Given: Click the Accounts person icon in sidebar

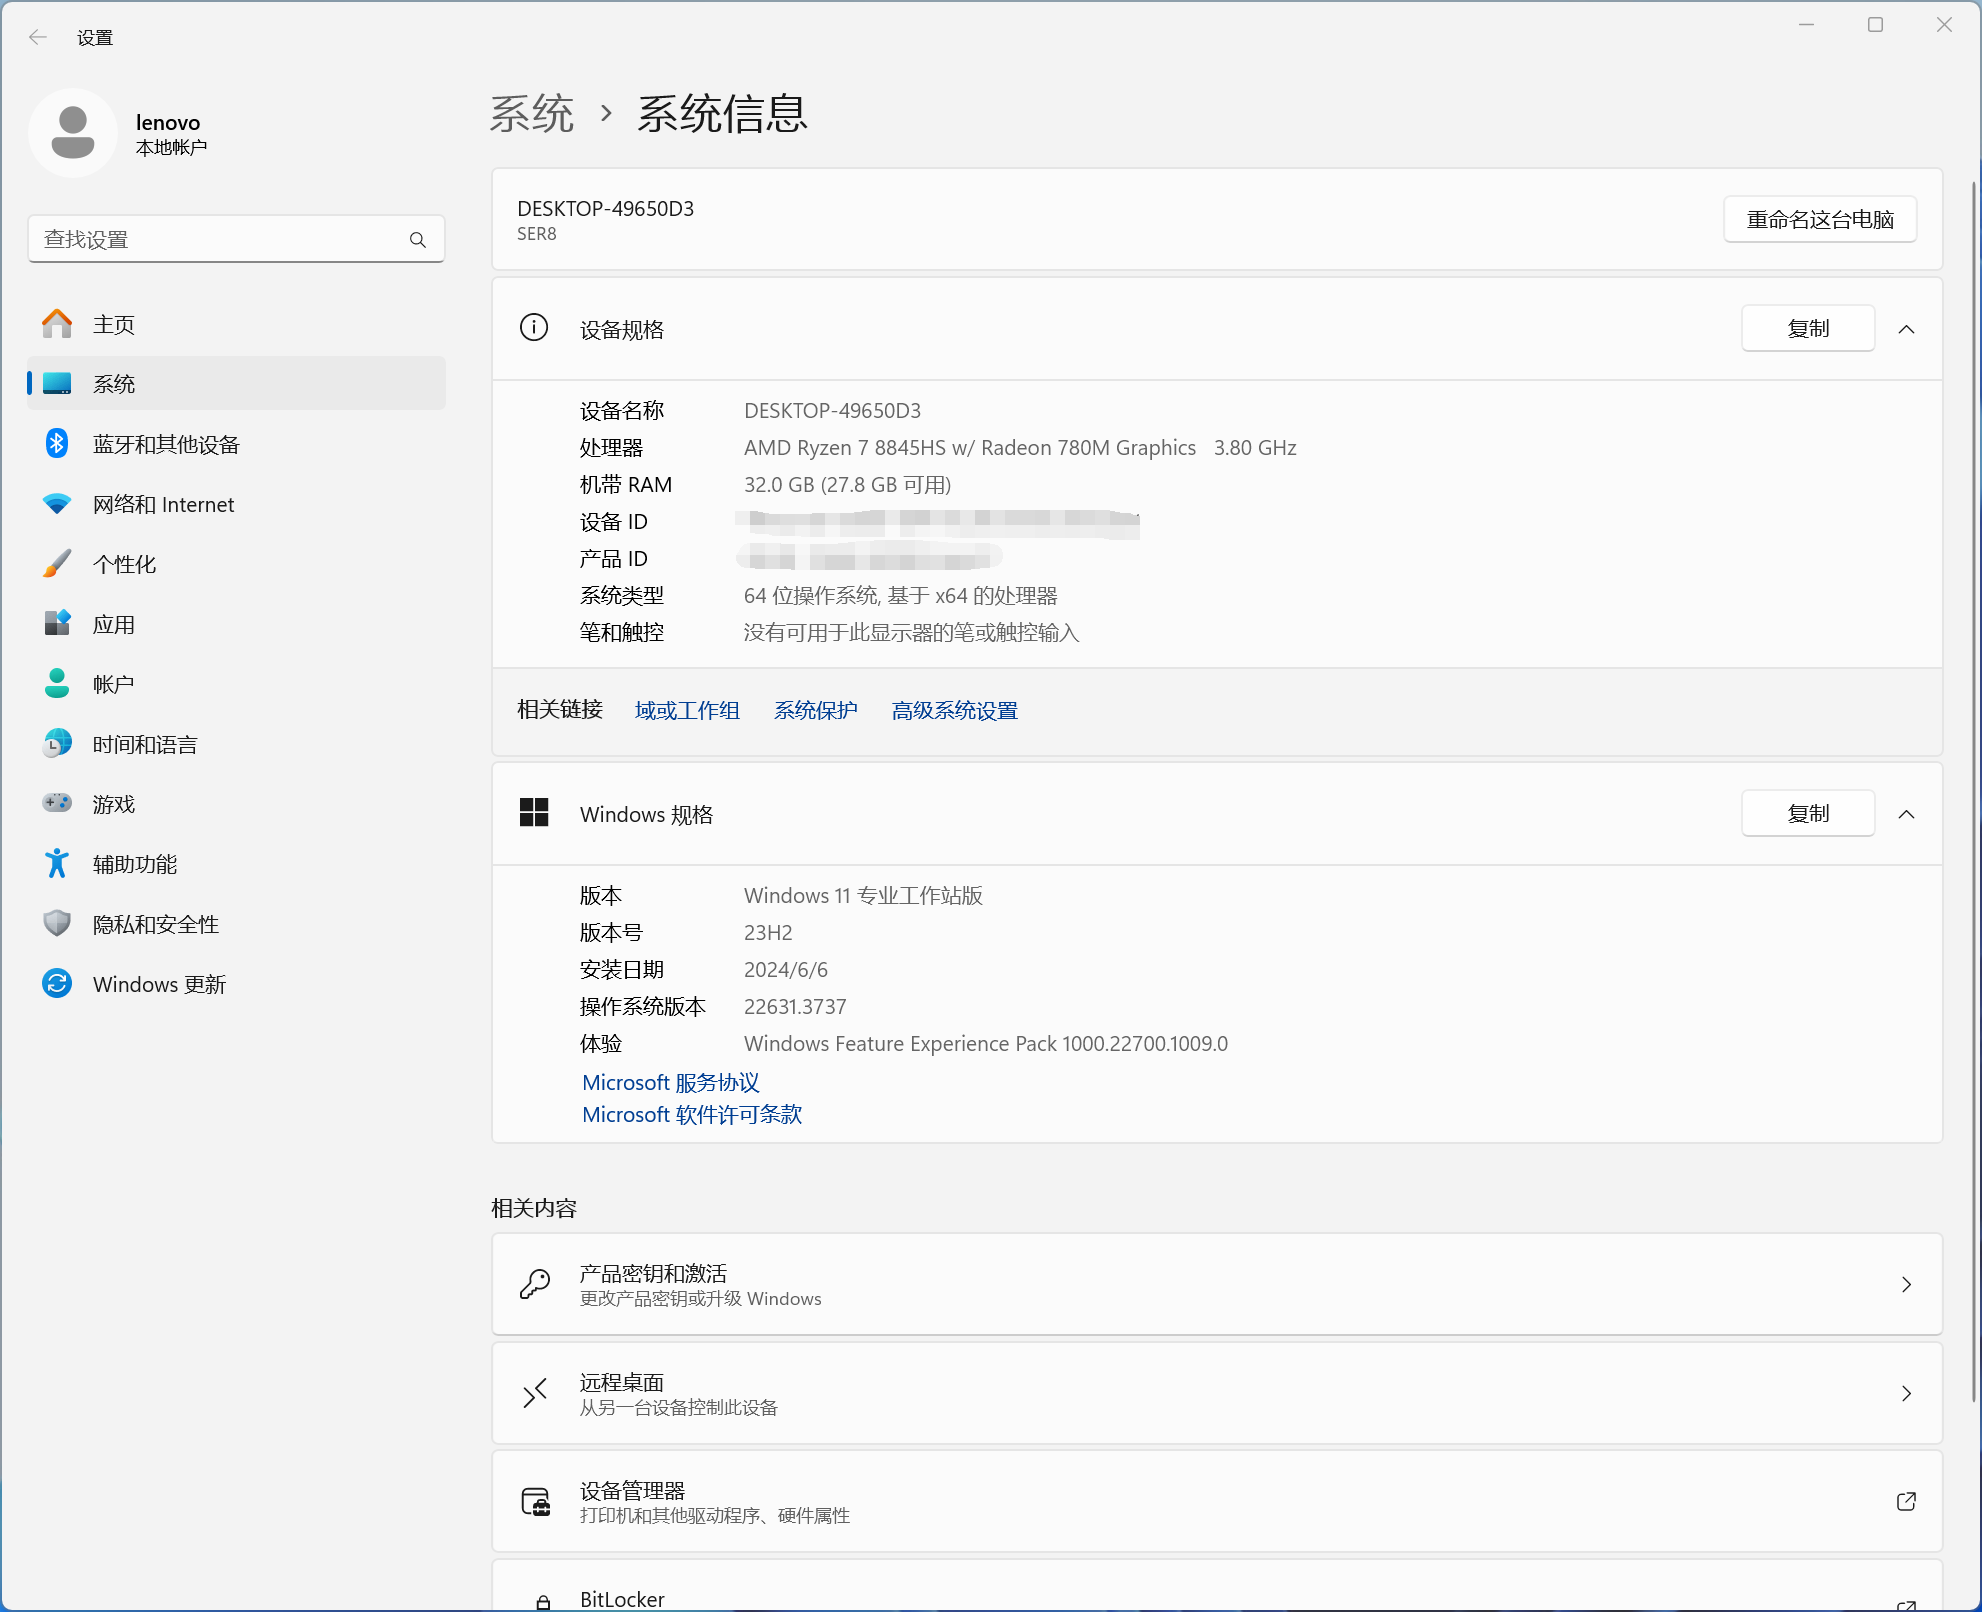Looking at the screenshot, I should (57, 684).
